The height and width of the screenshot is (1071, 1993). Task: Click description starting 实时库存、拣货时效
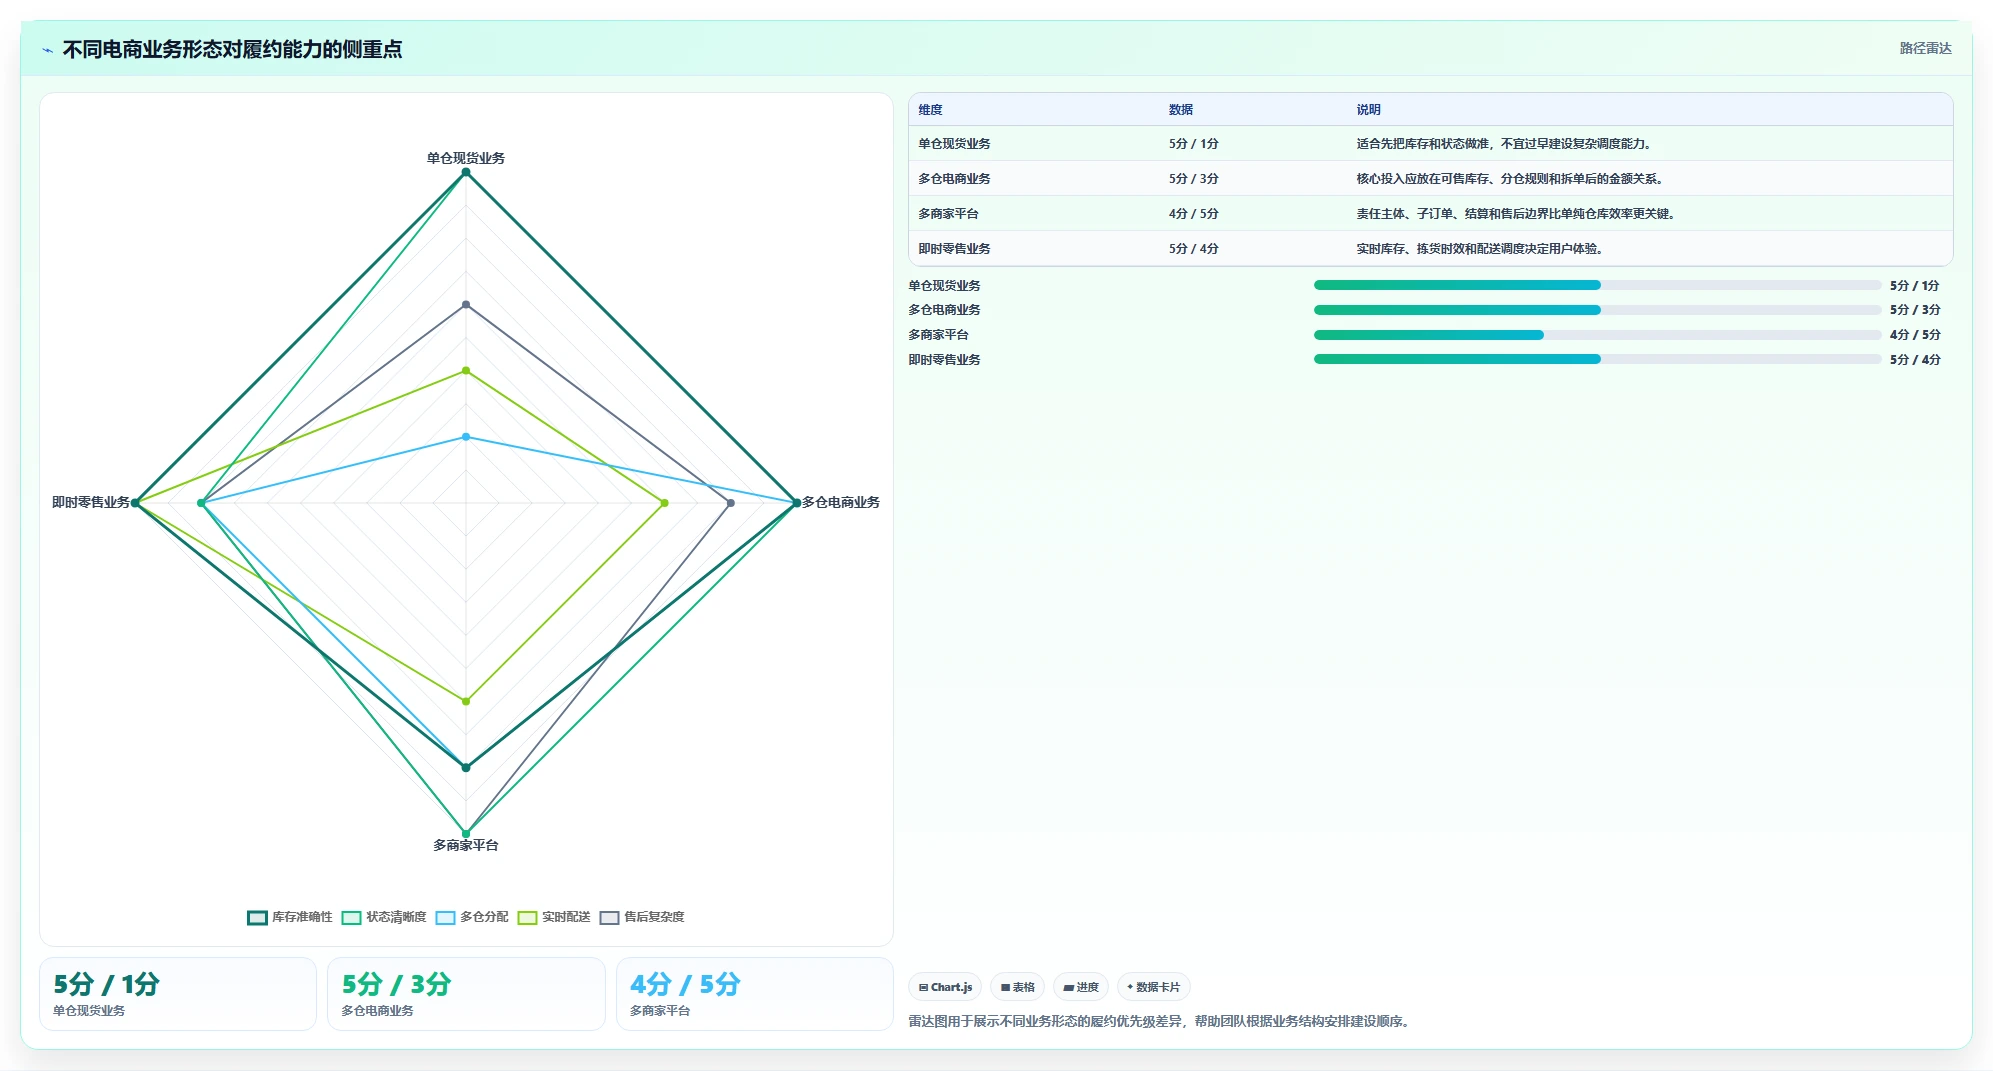click(1481, 249)
